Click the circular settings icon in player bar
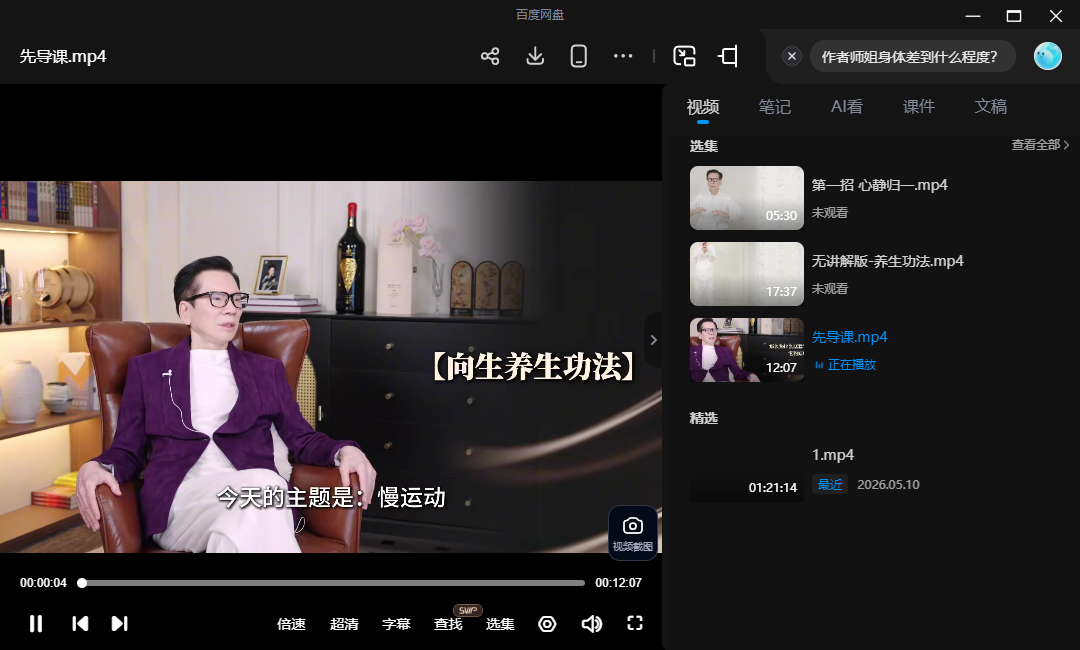This screenshot has width=1080, height=650. (547, 624)
